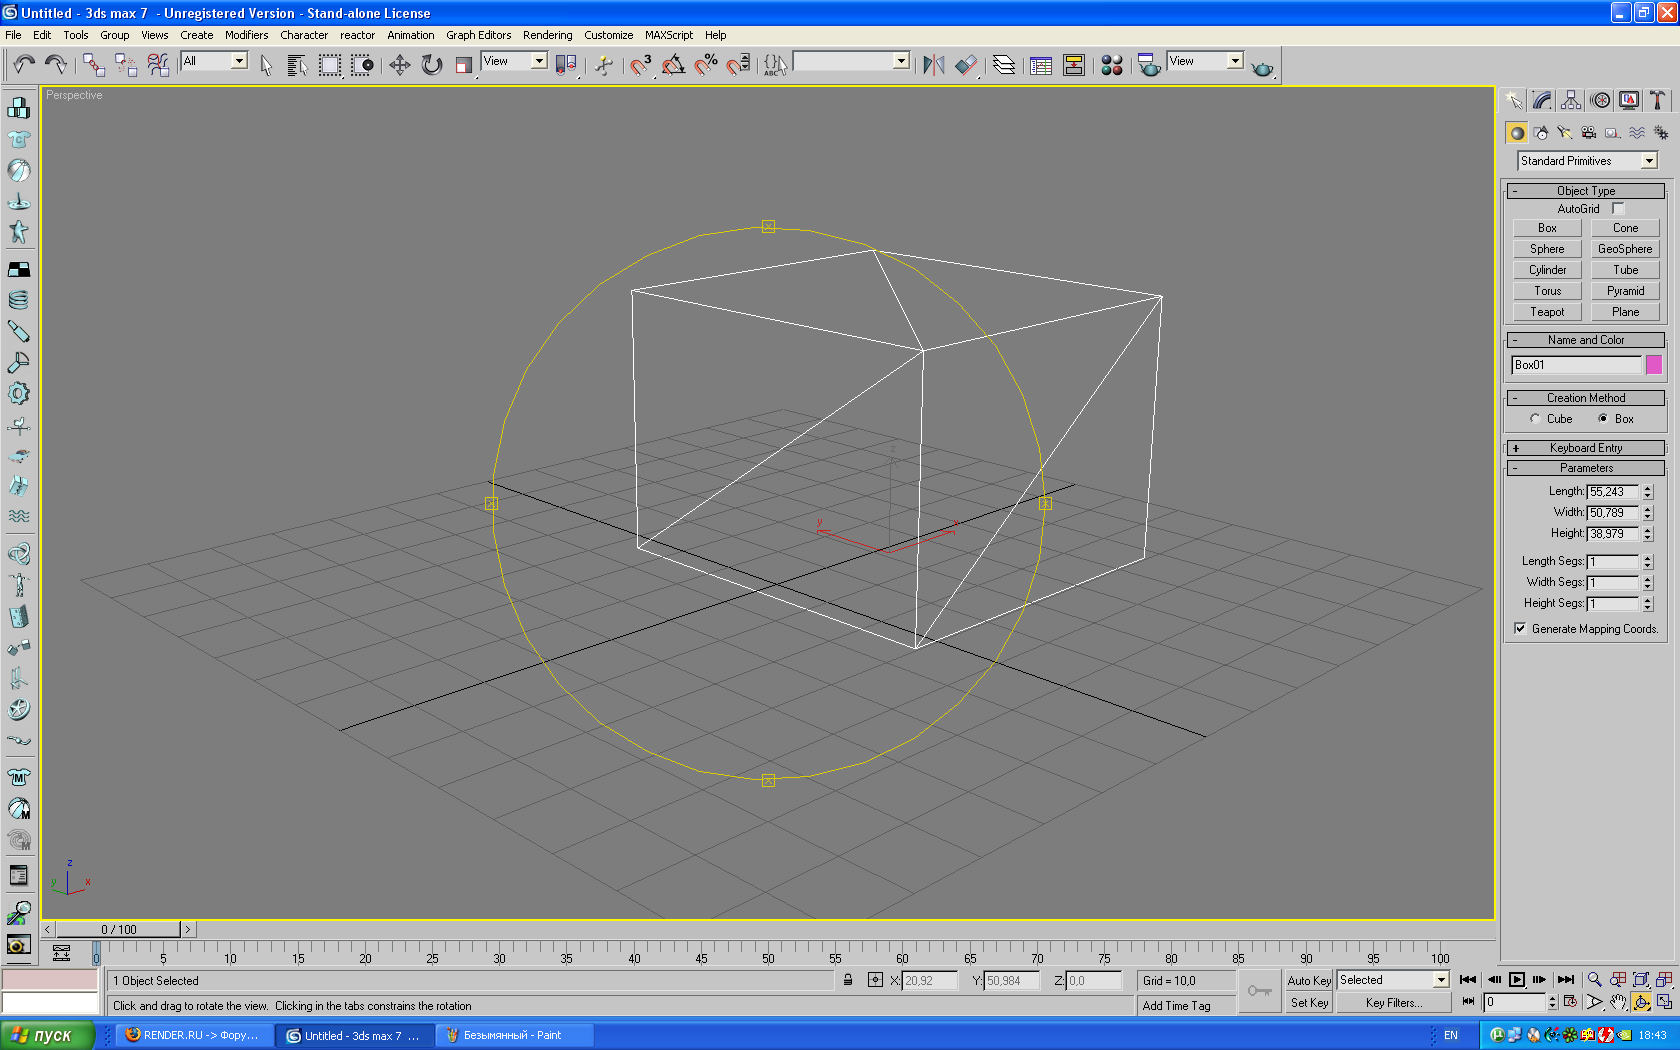Image resolution: width=1680 pixels, height=1050 pixels.
Task: Open the Hierarchy command panel tab
Action: click(1571, 100)
